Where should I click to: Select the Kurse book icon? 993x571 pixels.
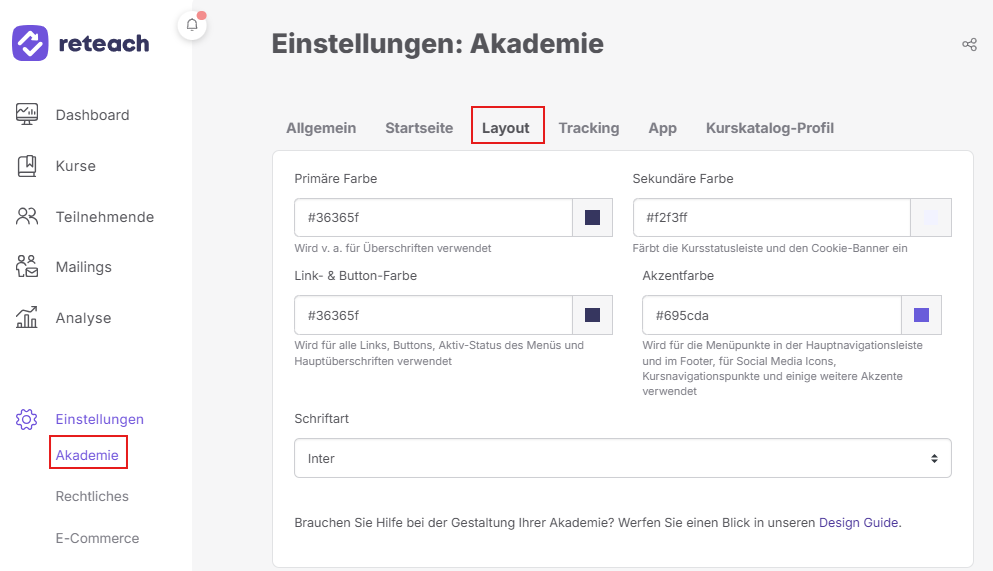pos(27,166)
